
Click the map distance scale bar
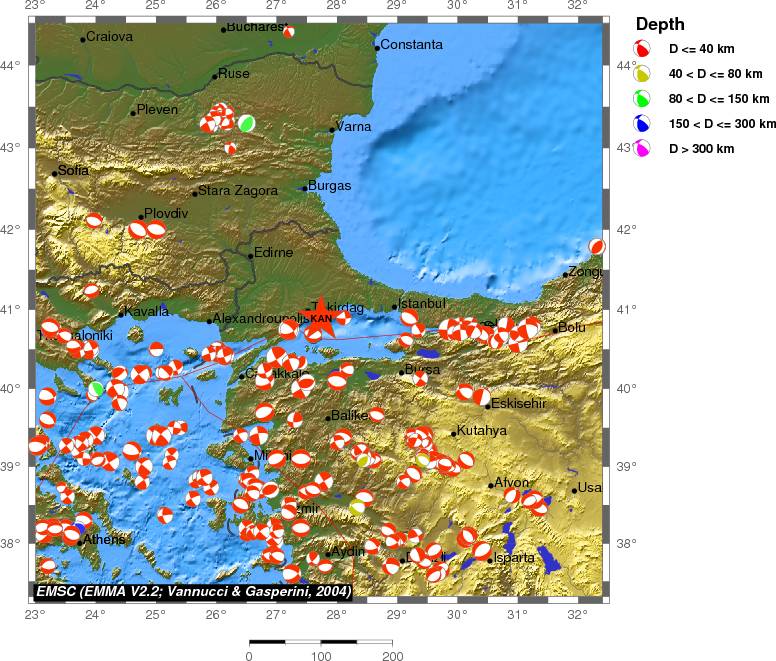point(320,641)
